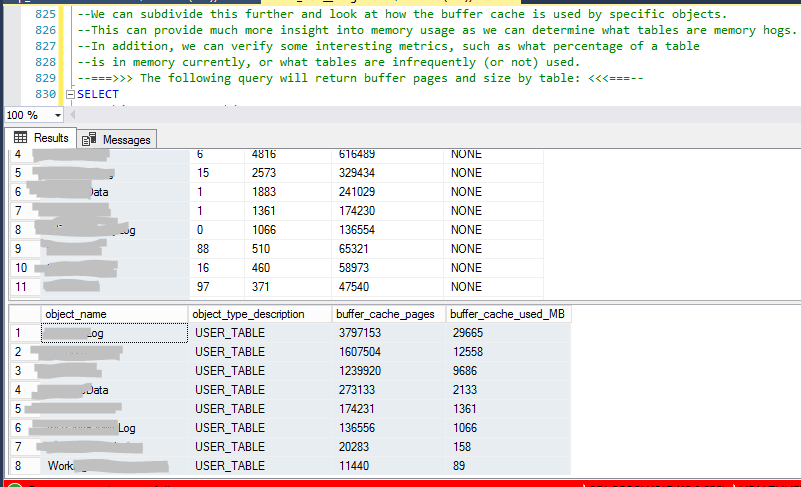Select the cell with value 1883
Viewport: 801px width, 487px height.
288,192
